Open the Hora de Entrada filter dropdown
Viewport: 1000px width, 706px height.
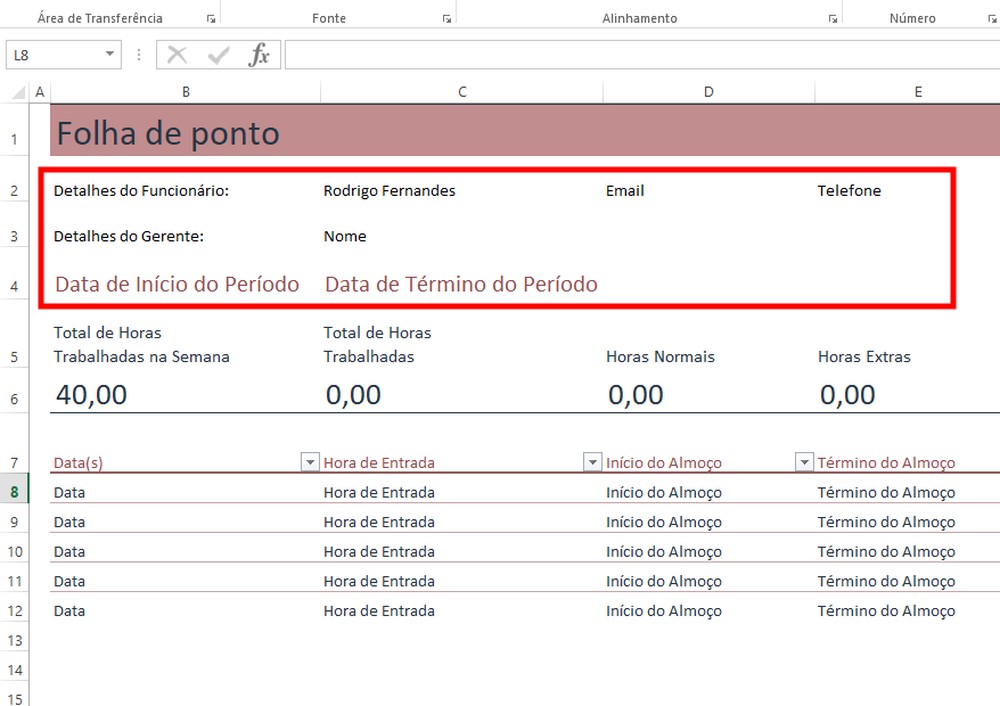tap(591, 462)
